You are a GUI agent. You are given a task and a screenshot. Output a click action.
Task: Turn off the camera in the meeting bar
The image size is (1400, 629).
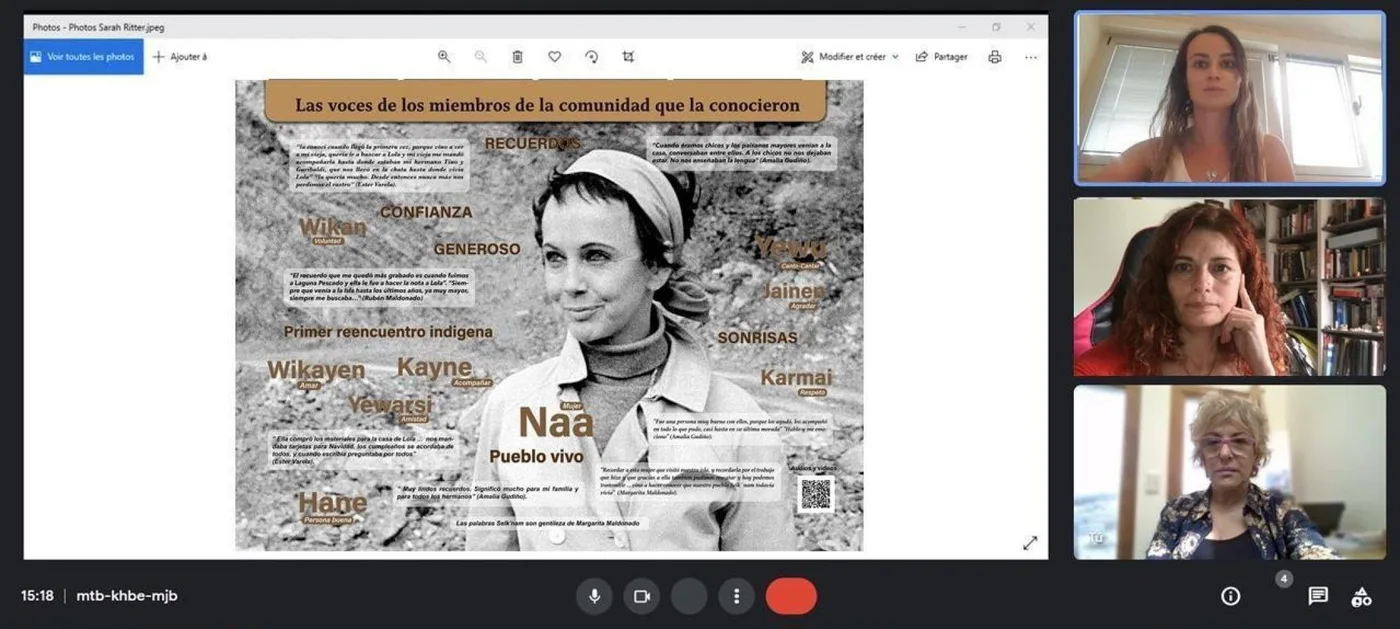(642, 596)
